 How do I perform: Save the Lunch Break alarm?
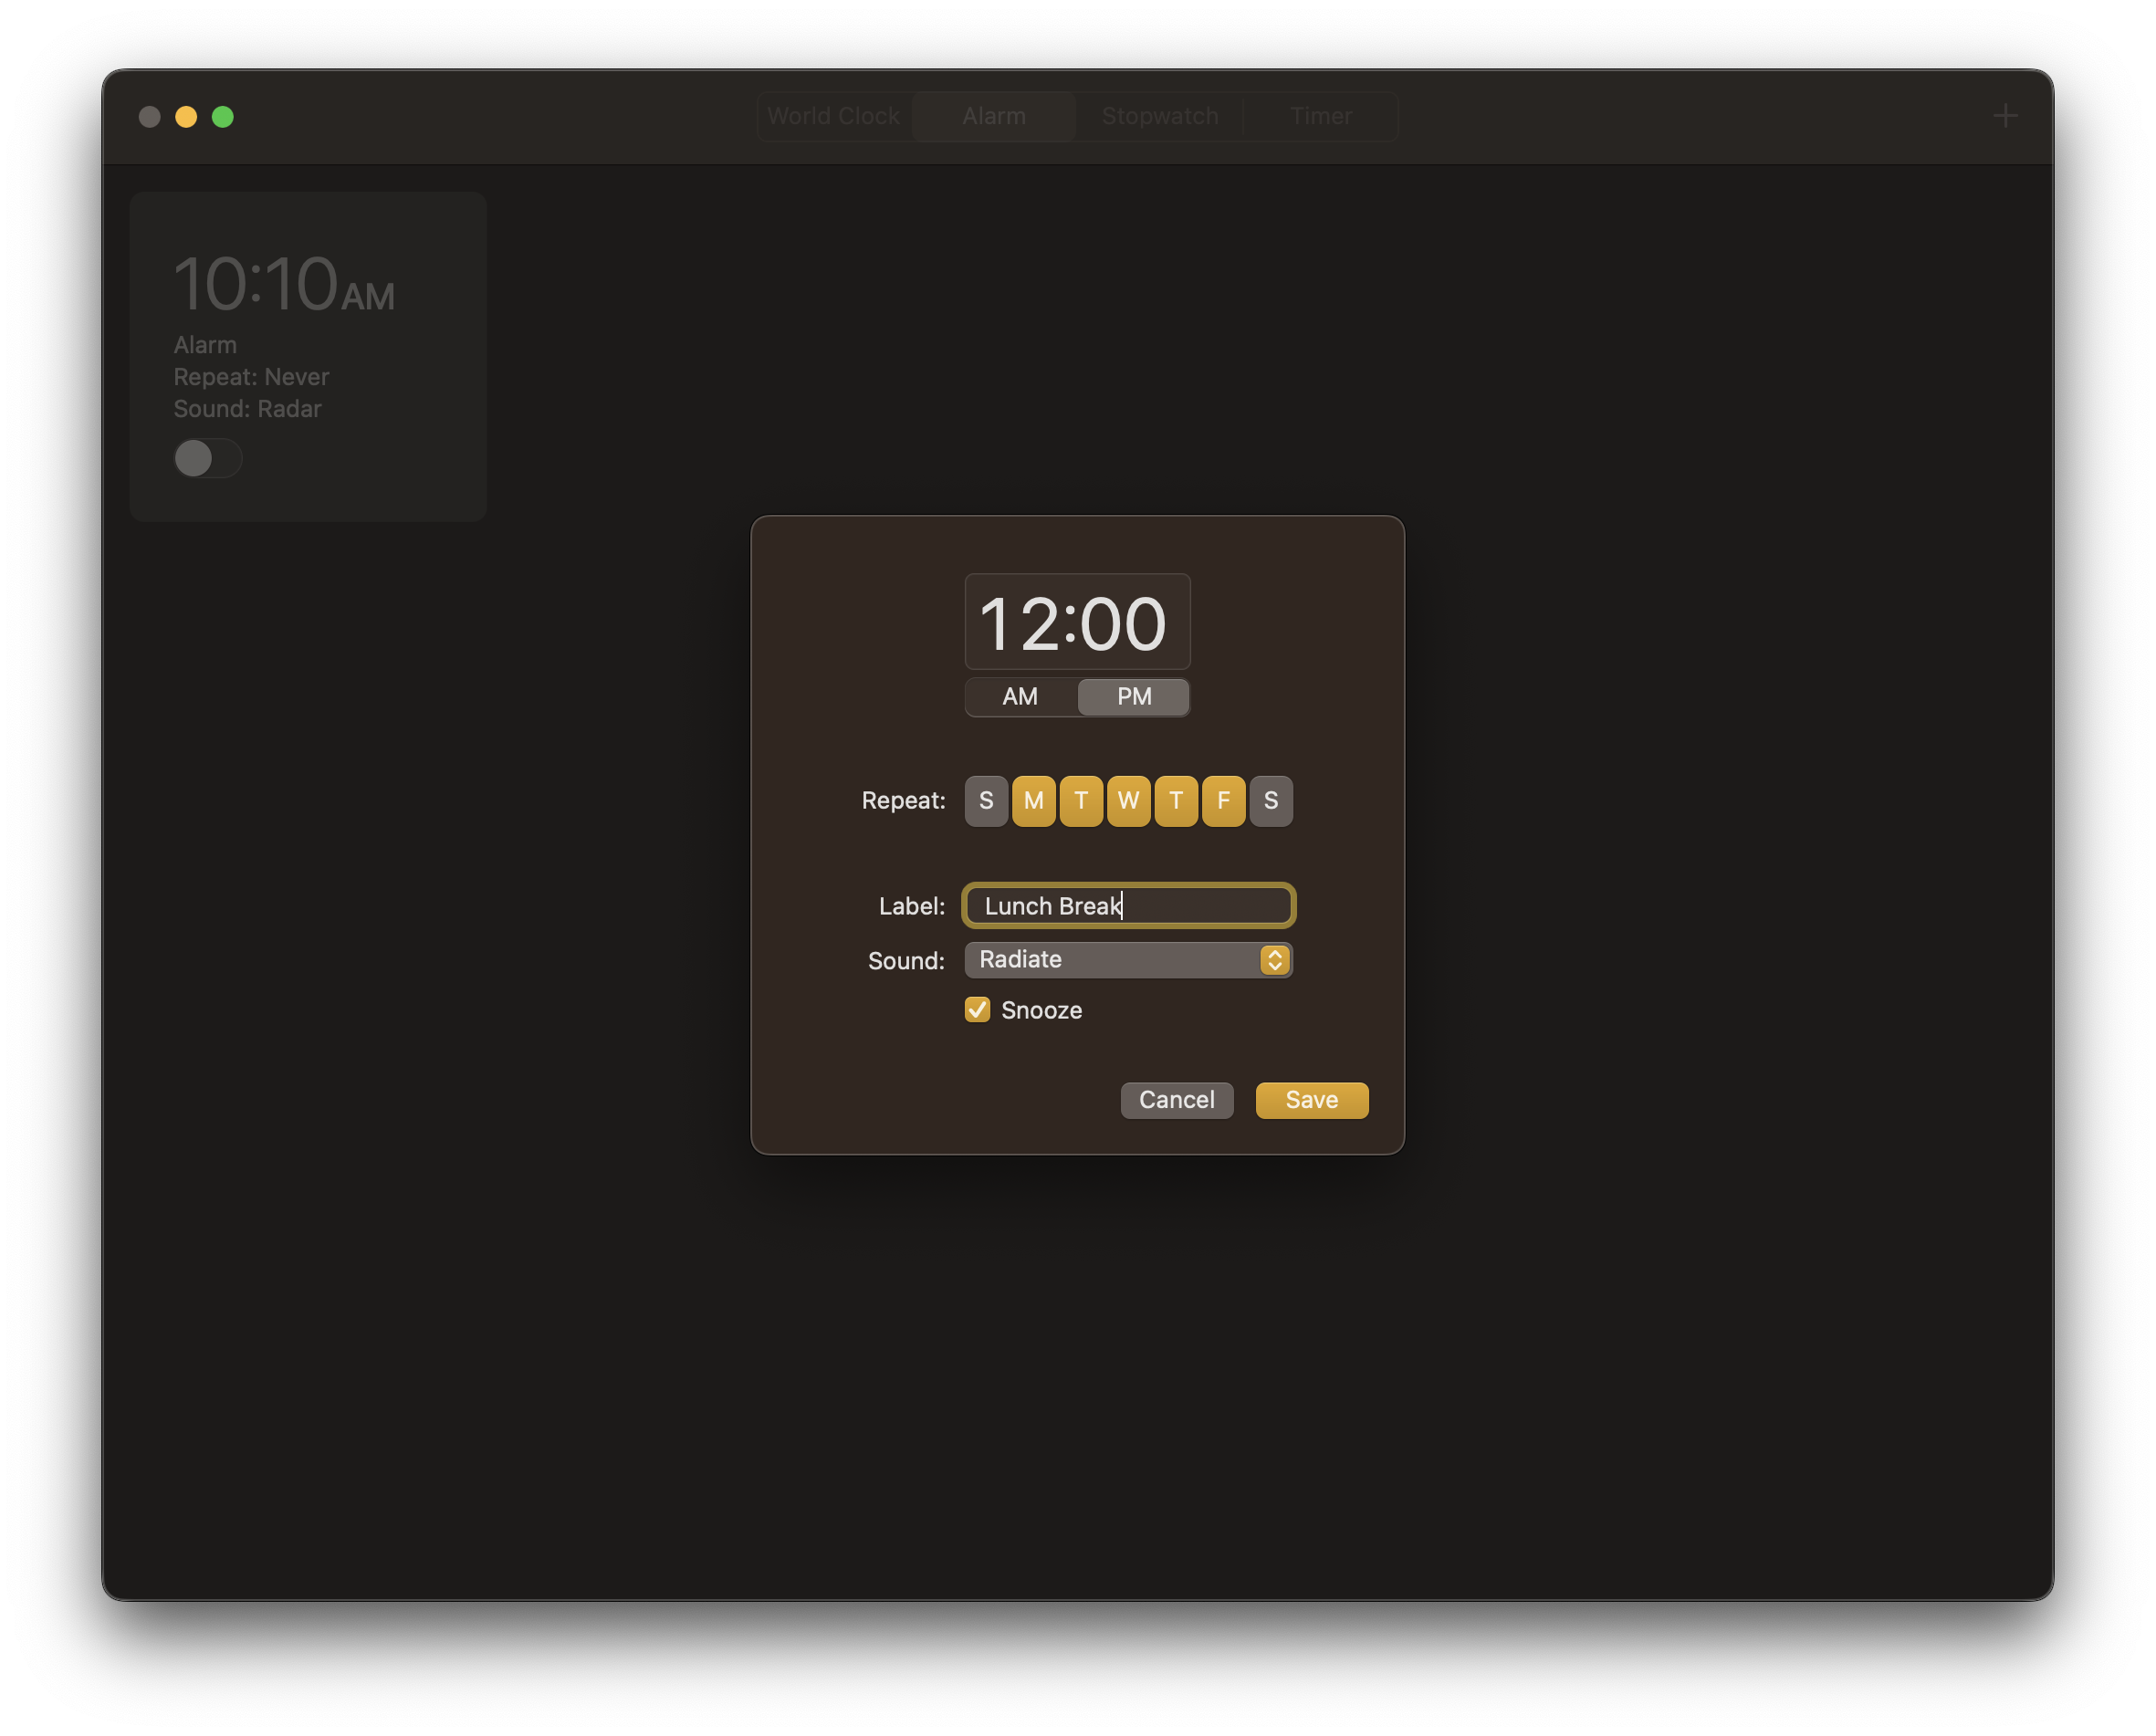coord(1311,1100)
